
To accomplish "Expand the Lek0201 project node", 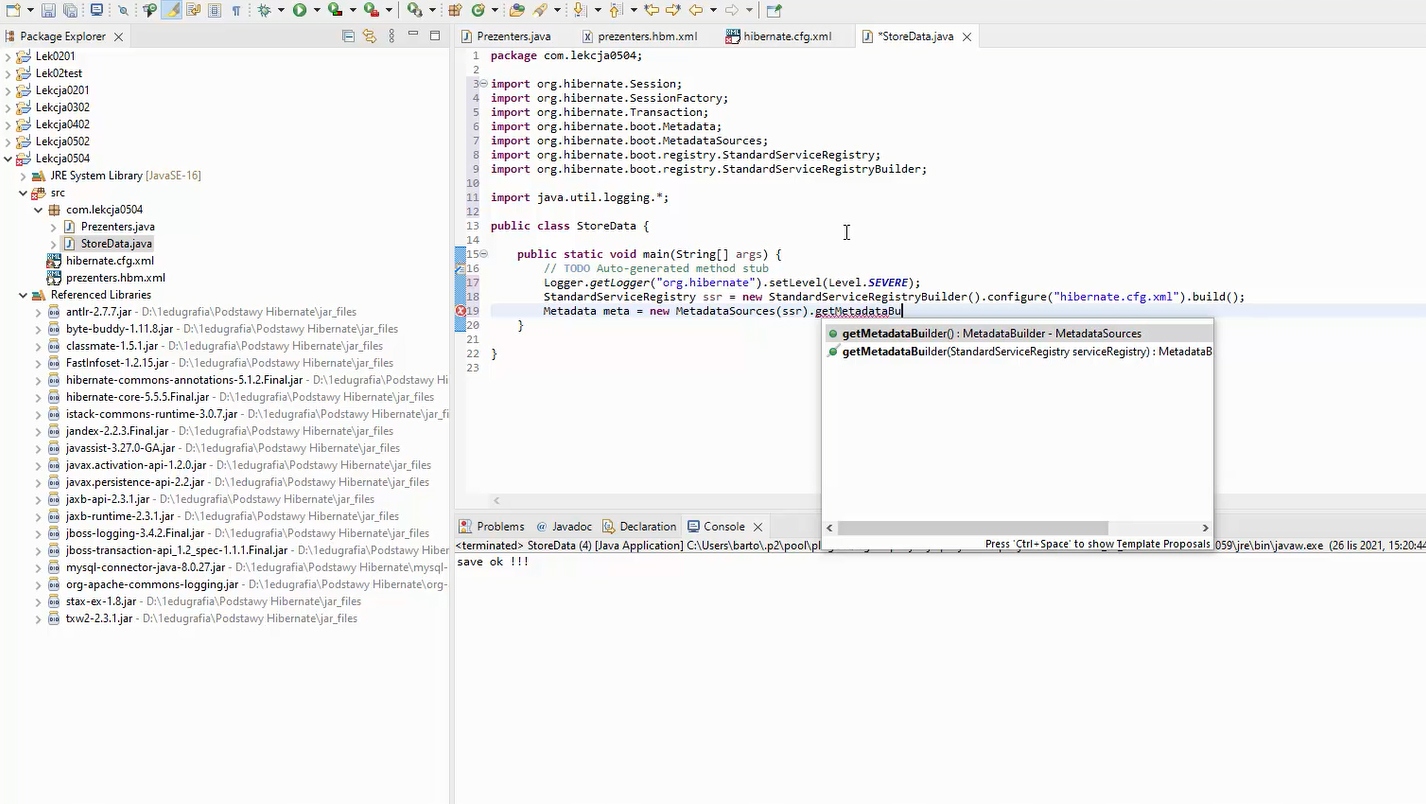I will click(8, 57).
